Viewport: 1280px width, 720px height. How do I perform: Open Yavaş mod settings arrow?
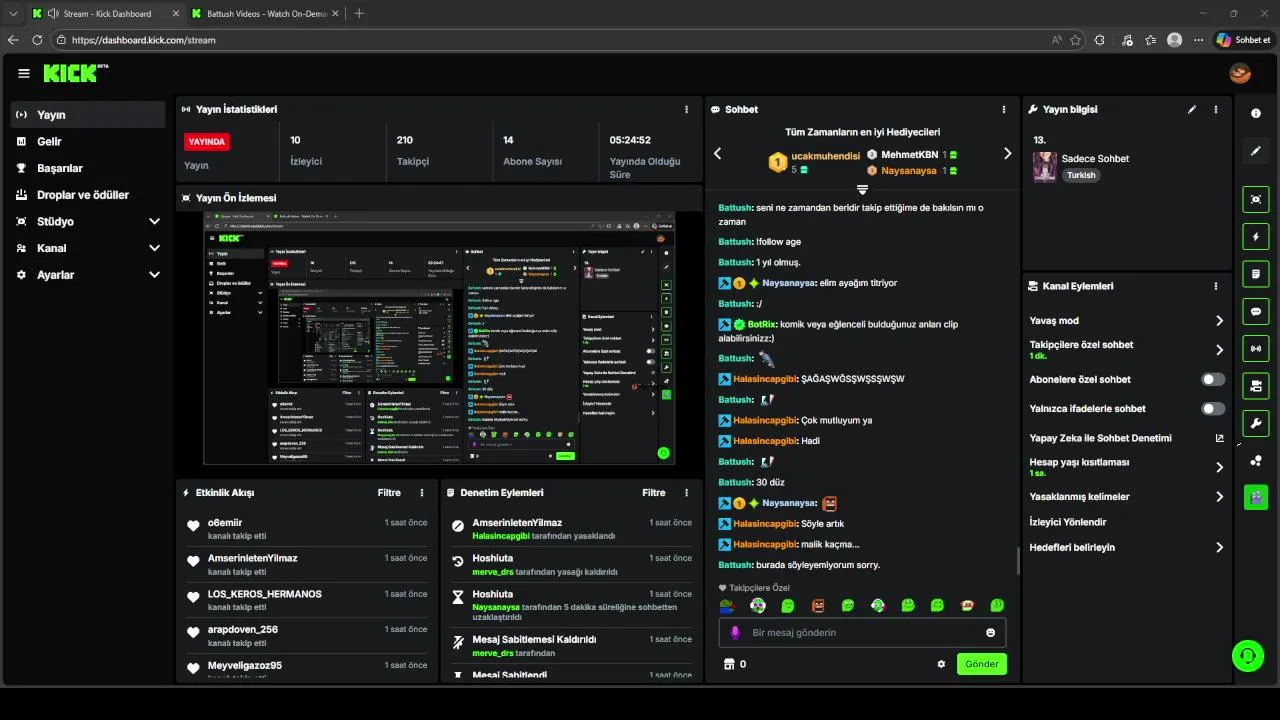1219,321
